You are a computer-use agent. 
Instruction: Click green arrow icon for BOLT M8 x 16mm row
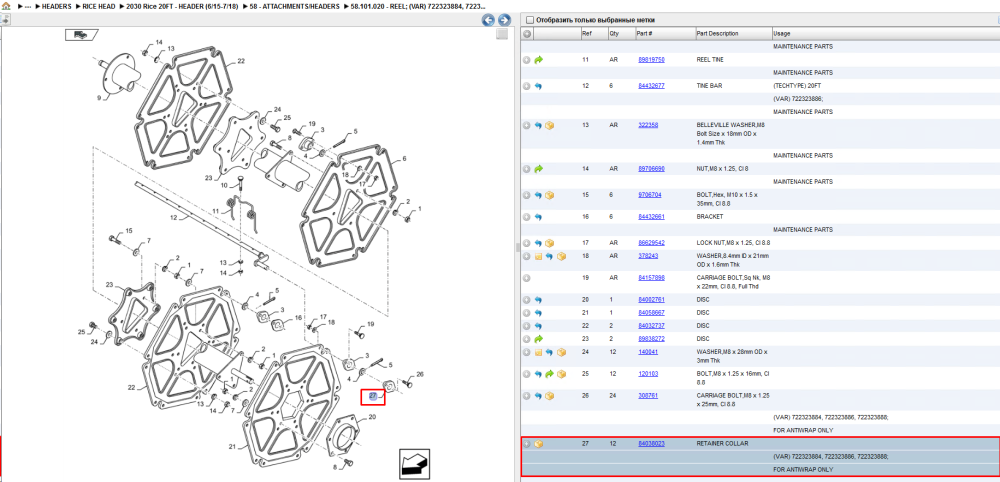point(550,374)
